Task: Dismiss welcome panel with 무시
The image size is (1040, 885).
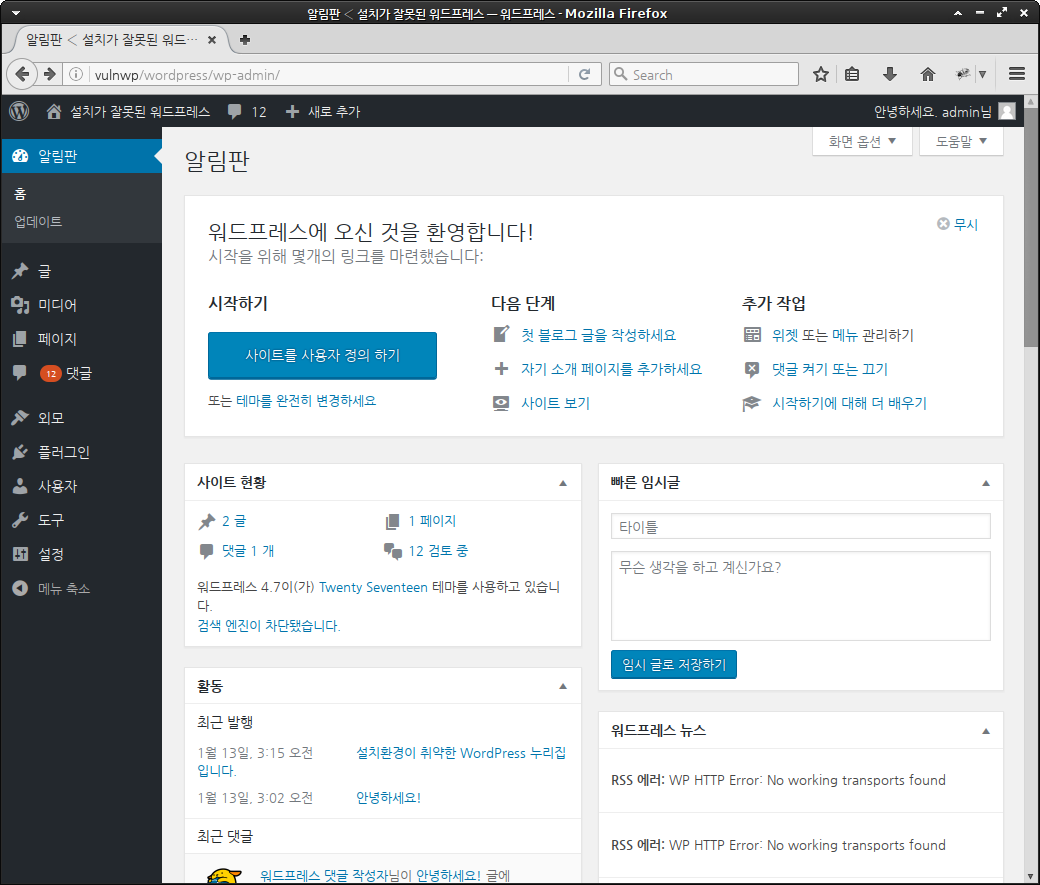Action: coord(958,224)
